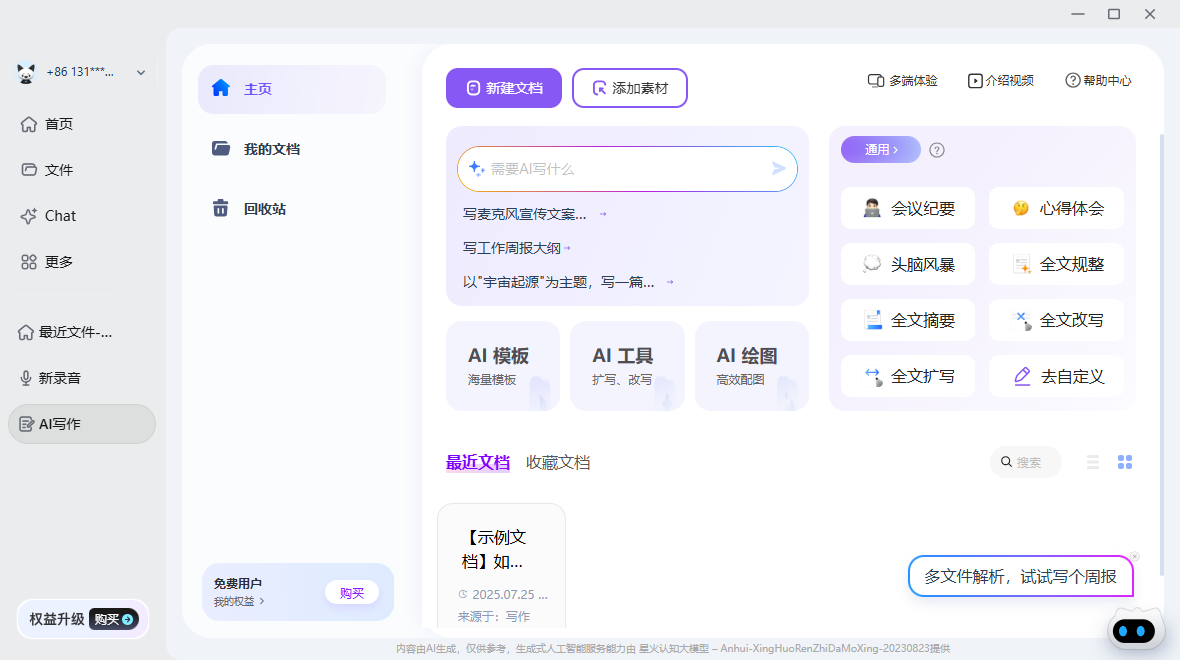
Task: Open 最近文件 in the sidebar
Action: [x=66, y=332]
